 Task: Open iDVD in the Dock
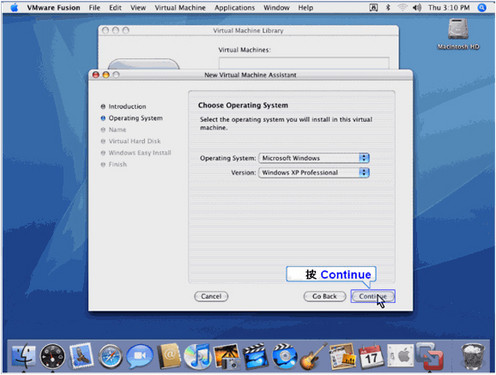pyautogui.click(x=284, y=356)
